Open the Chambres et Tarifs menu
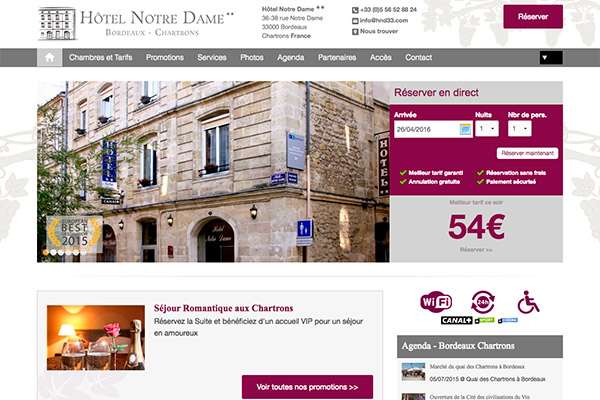The image size is (600, 400). coord(101,57)
